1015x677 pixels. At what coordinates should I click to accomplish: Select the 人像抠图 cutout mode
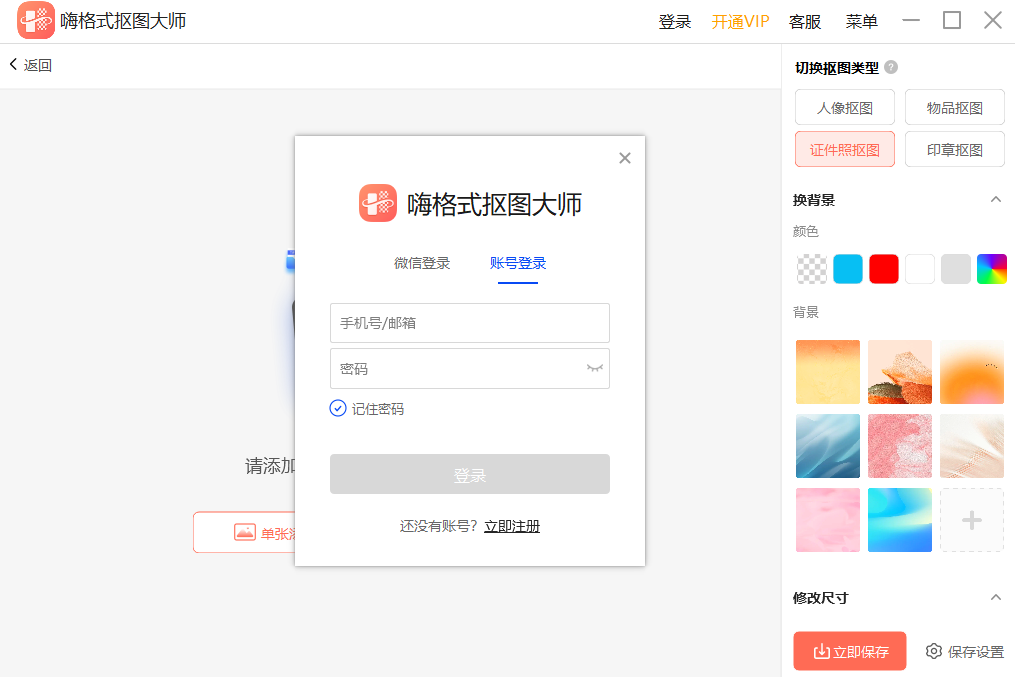tap(844, 107)
